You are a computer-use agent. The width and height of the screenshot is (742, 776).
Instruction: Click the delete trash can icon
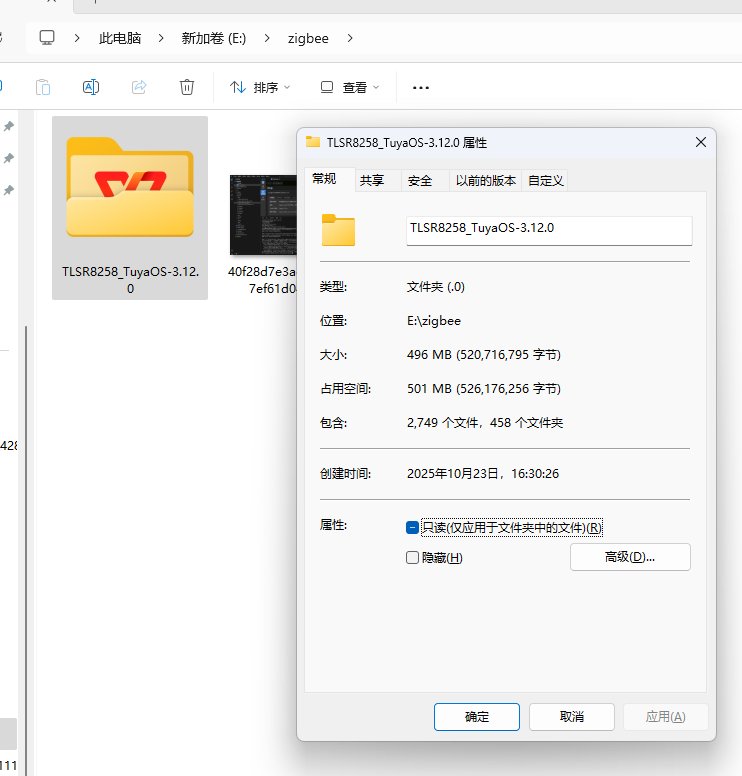click(x=187, y=87)
